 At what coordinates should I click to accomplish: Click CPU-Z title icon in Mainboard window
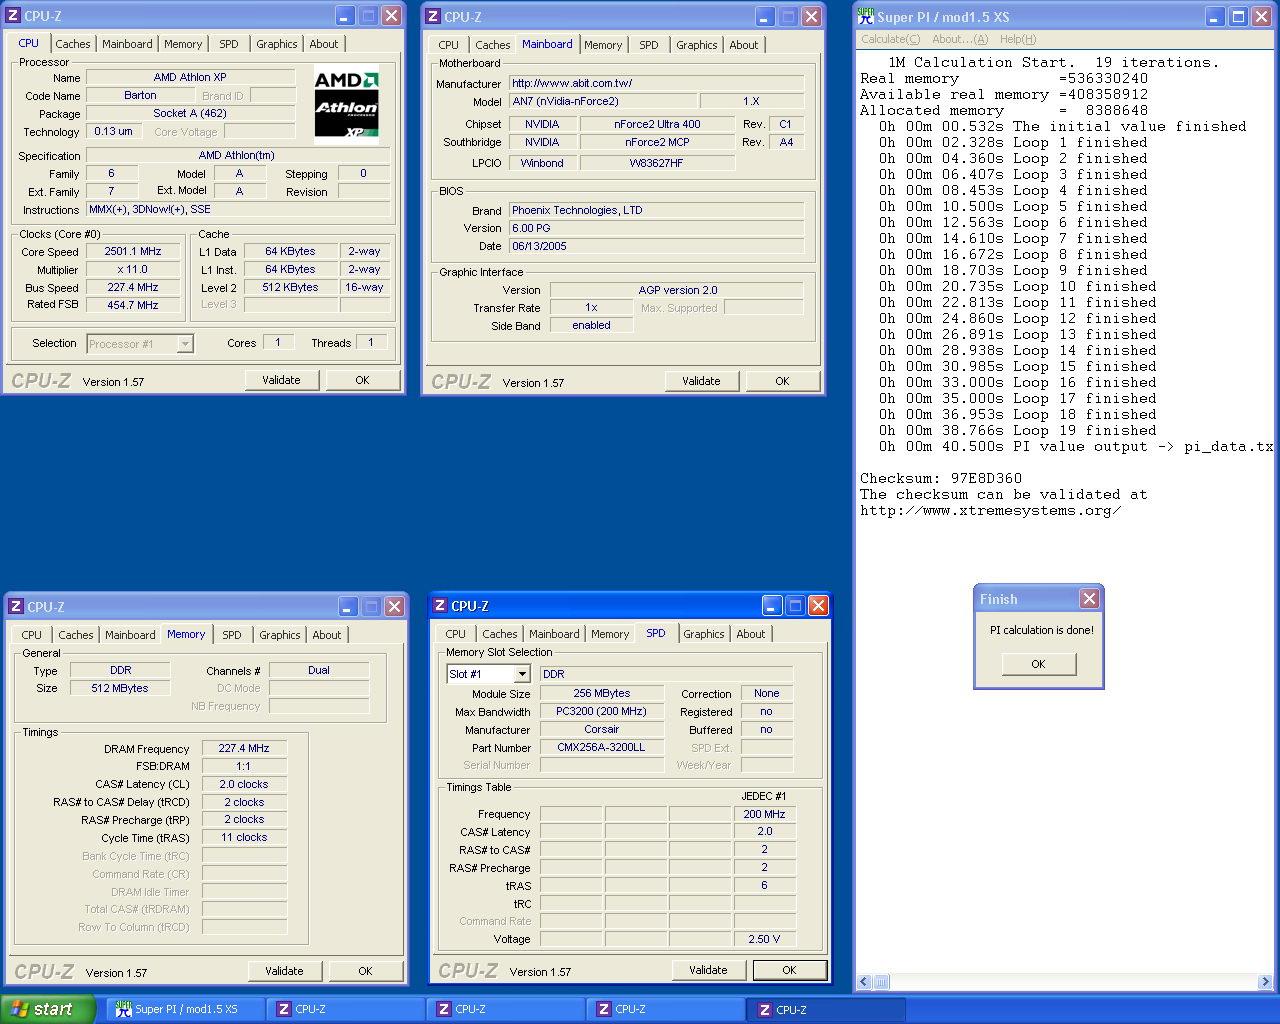pyautogui.click(x=433, y=17)
